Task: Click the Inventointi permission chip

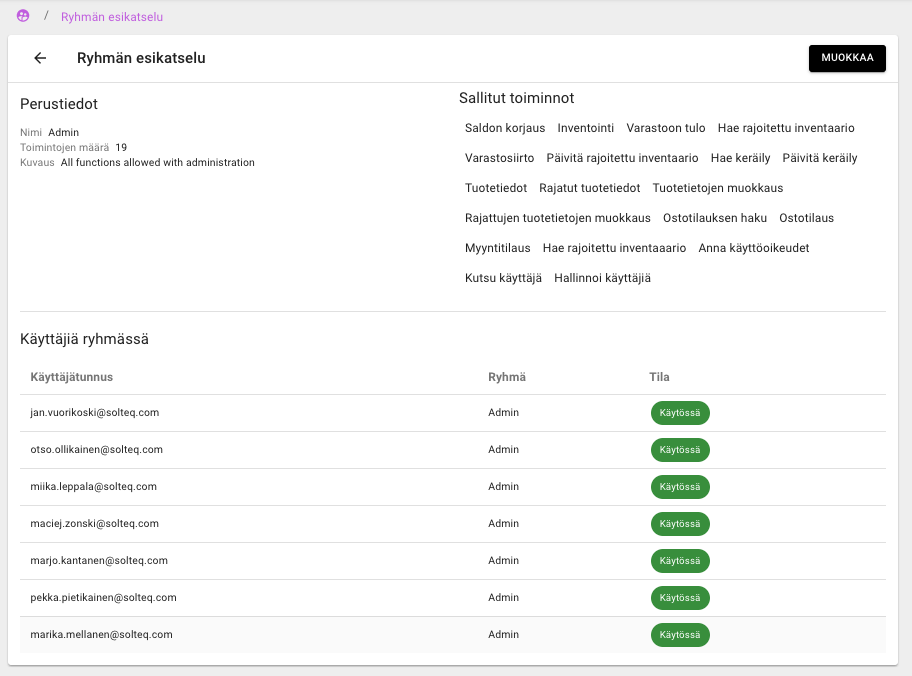Action: [x=586, y=128]
